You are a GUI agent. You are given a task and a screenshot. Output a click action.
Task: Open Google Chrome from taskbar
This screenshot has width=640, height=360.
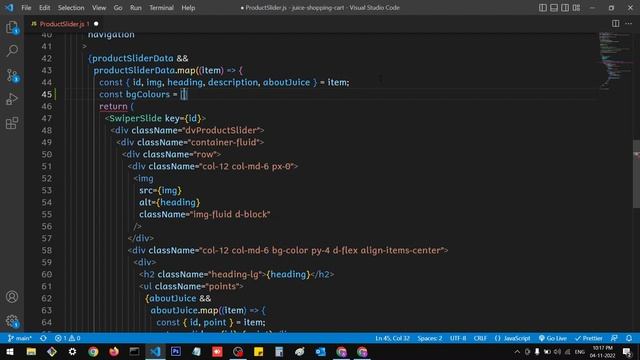93,351
